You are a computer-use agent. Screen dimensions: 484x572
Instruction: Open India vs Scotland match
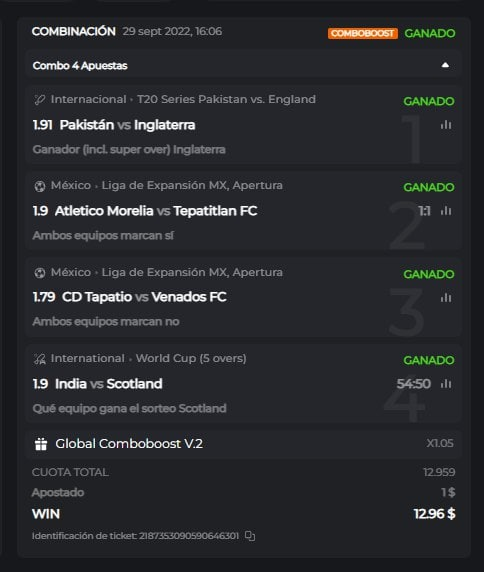point(109,384)
